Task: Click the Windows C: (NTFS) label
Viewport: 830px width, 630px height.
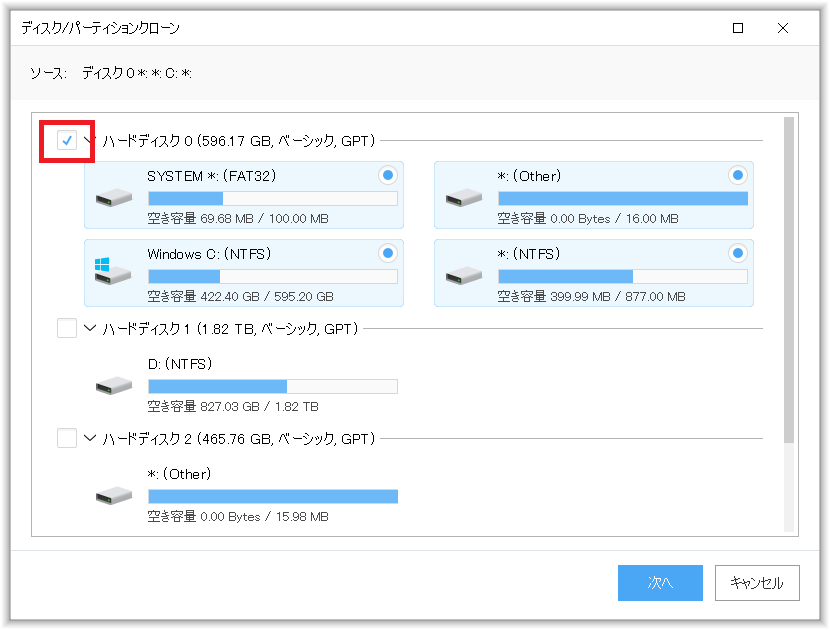Action: pyautogui.click(x=209, y=254)
